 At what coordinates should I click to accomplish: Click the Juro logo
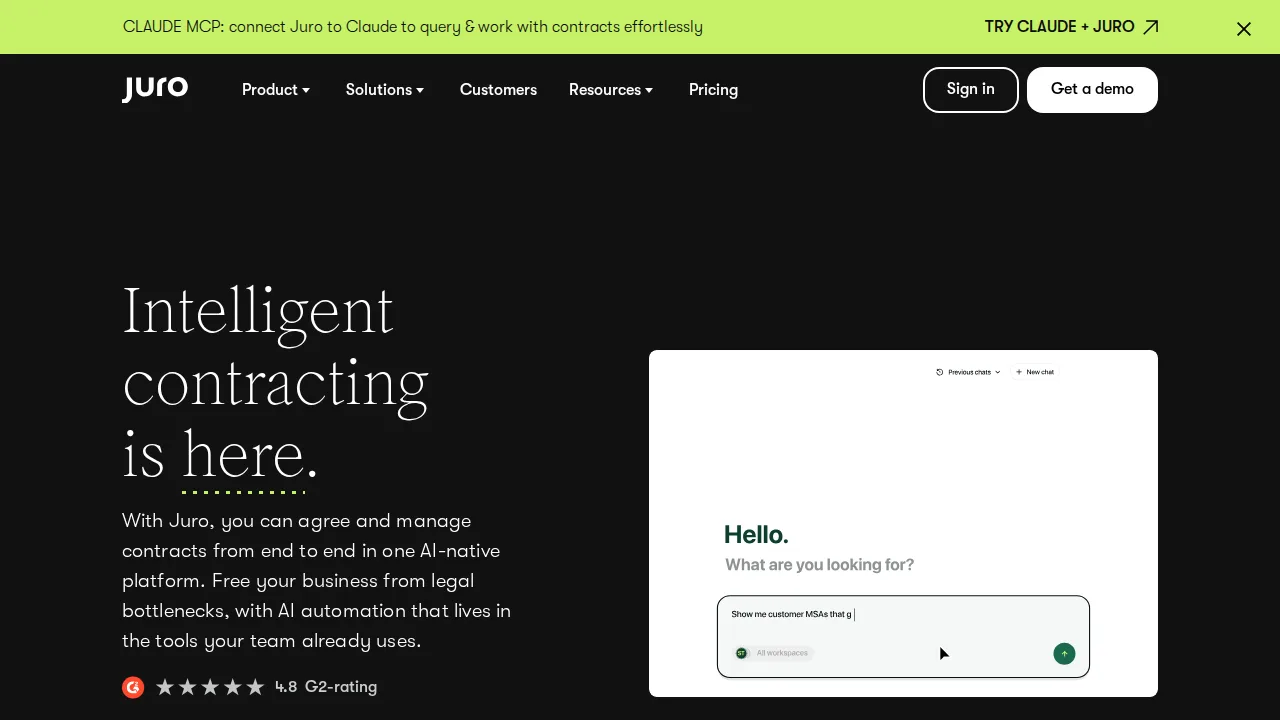[x=155, y=89]
